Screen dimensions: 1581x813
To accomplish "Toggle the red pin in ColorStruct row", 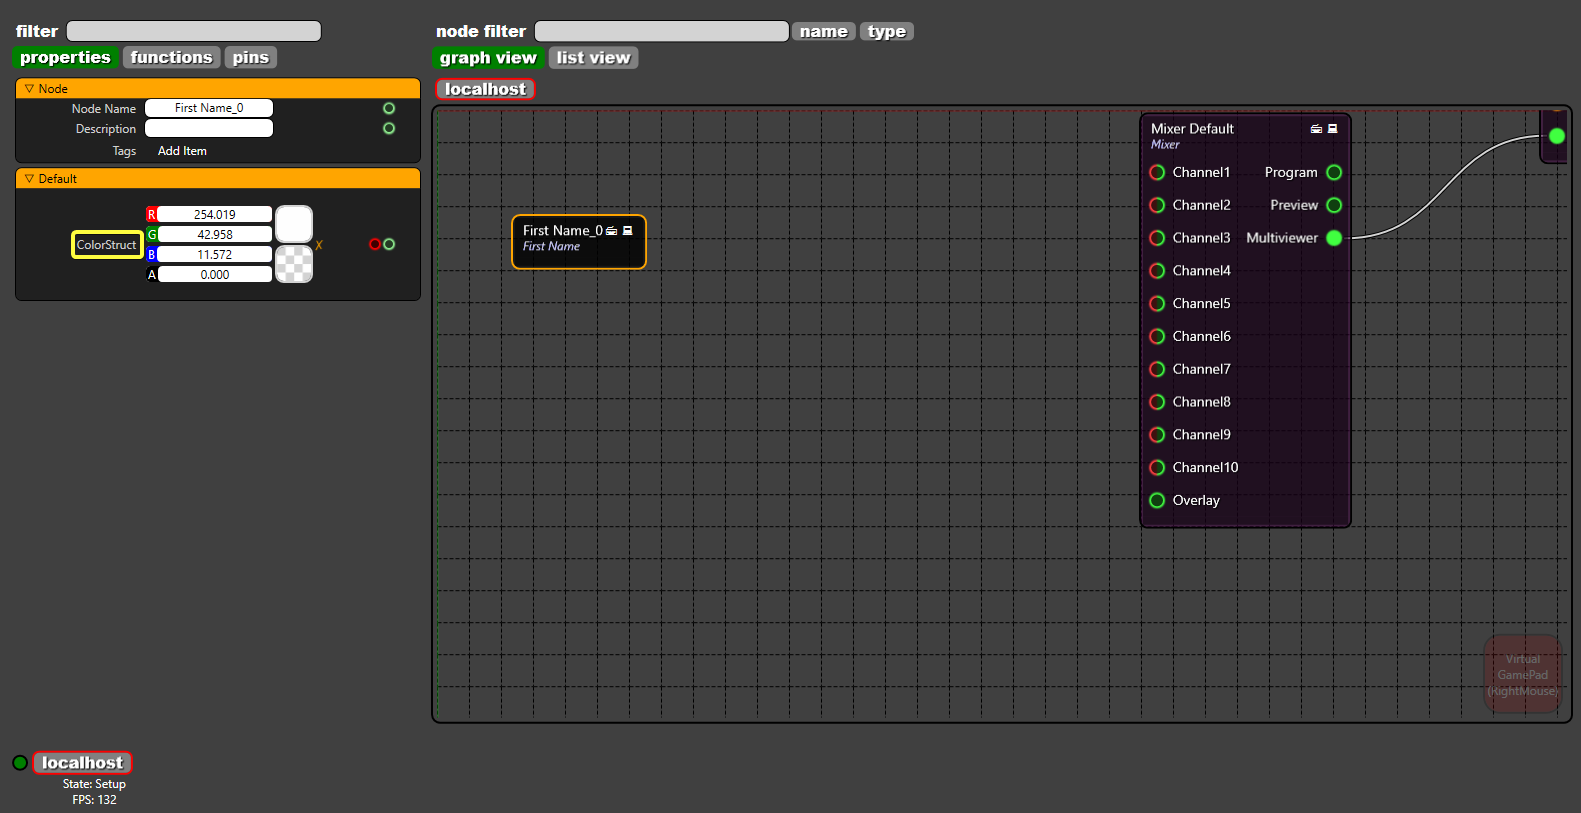I will 375,244.
